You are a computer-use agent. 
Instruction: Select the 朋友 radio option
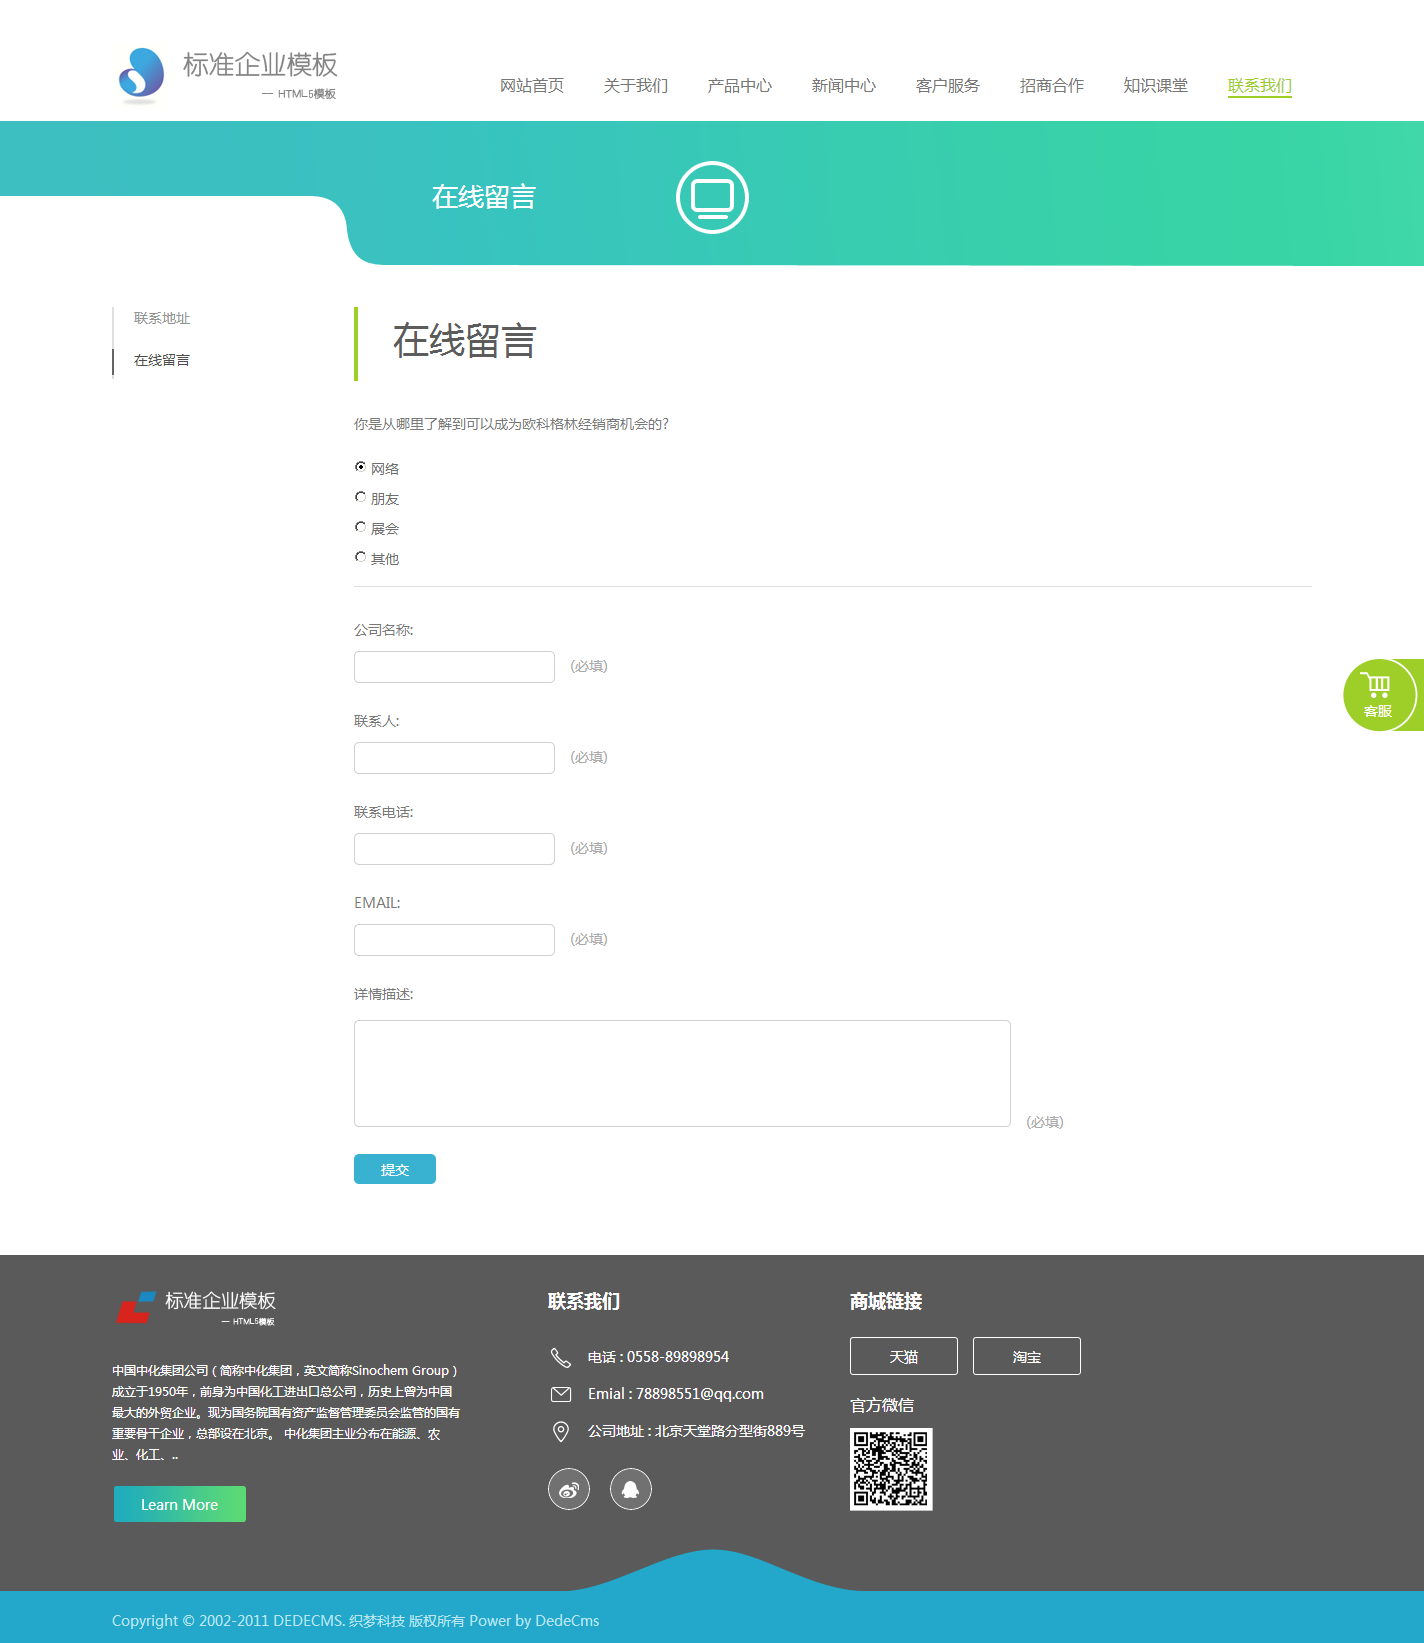tap(361, 497)
